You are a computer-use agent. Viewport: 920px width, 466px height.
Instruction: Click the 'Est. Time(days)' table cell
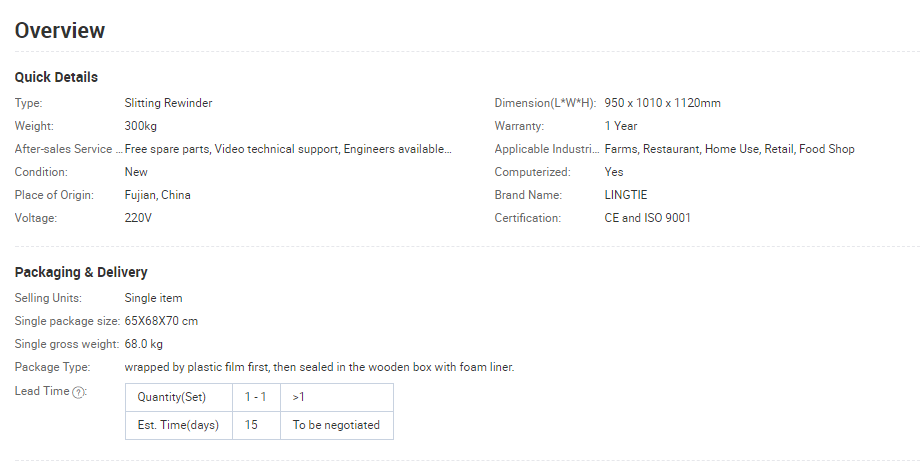178,425
